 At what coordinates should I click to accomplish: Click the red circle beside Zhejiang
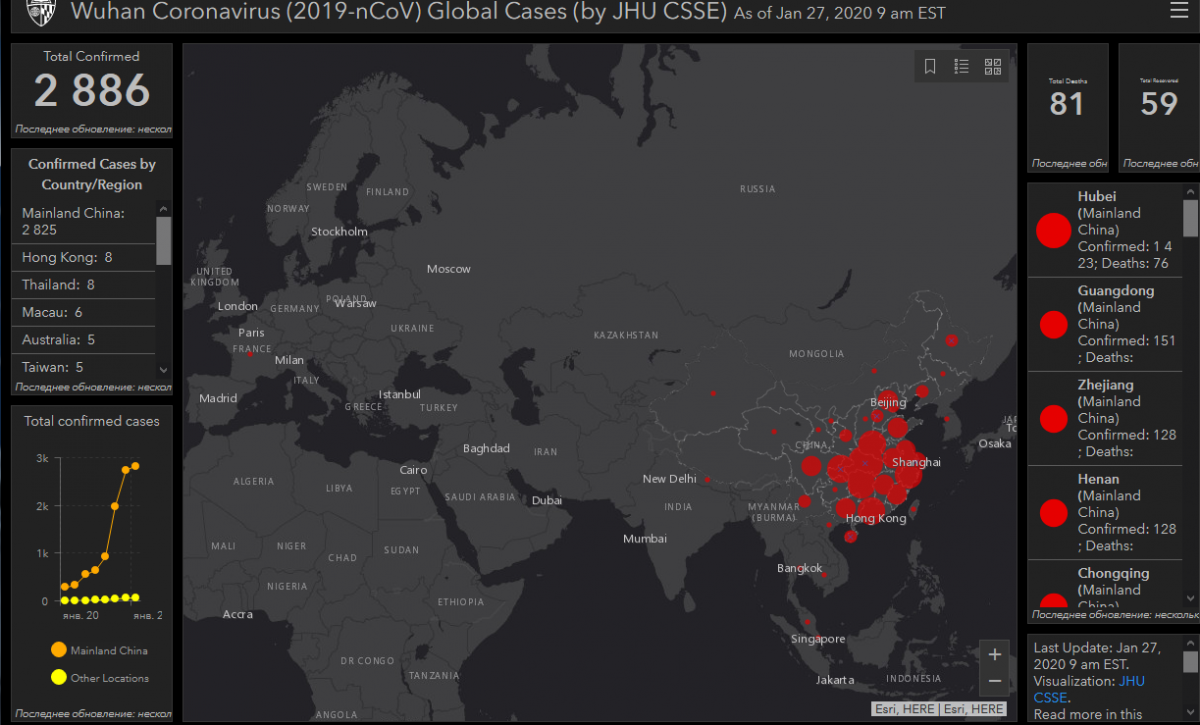coord(1053,419)
